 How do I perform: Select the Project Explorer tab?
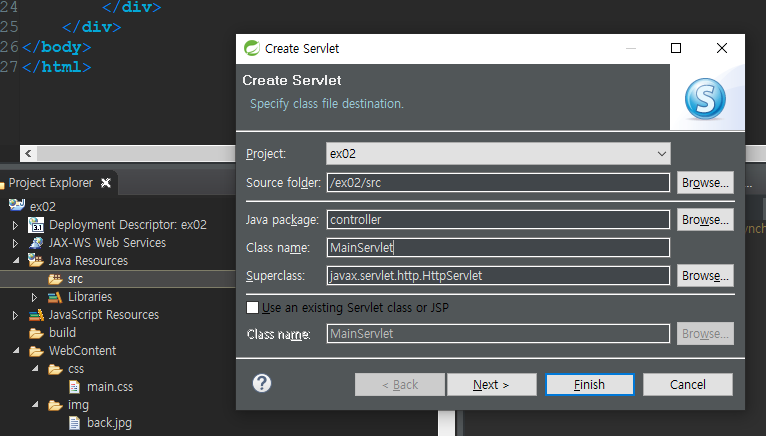pos(50,183)
